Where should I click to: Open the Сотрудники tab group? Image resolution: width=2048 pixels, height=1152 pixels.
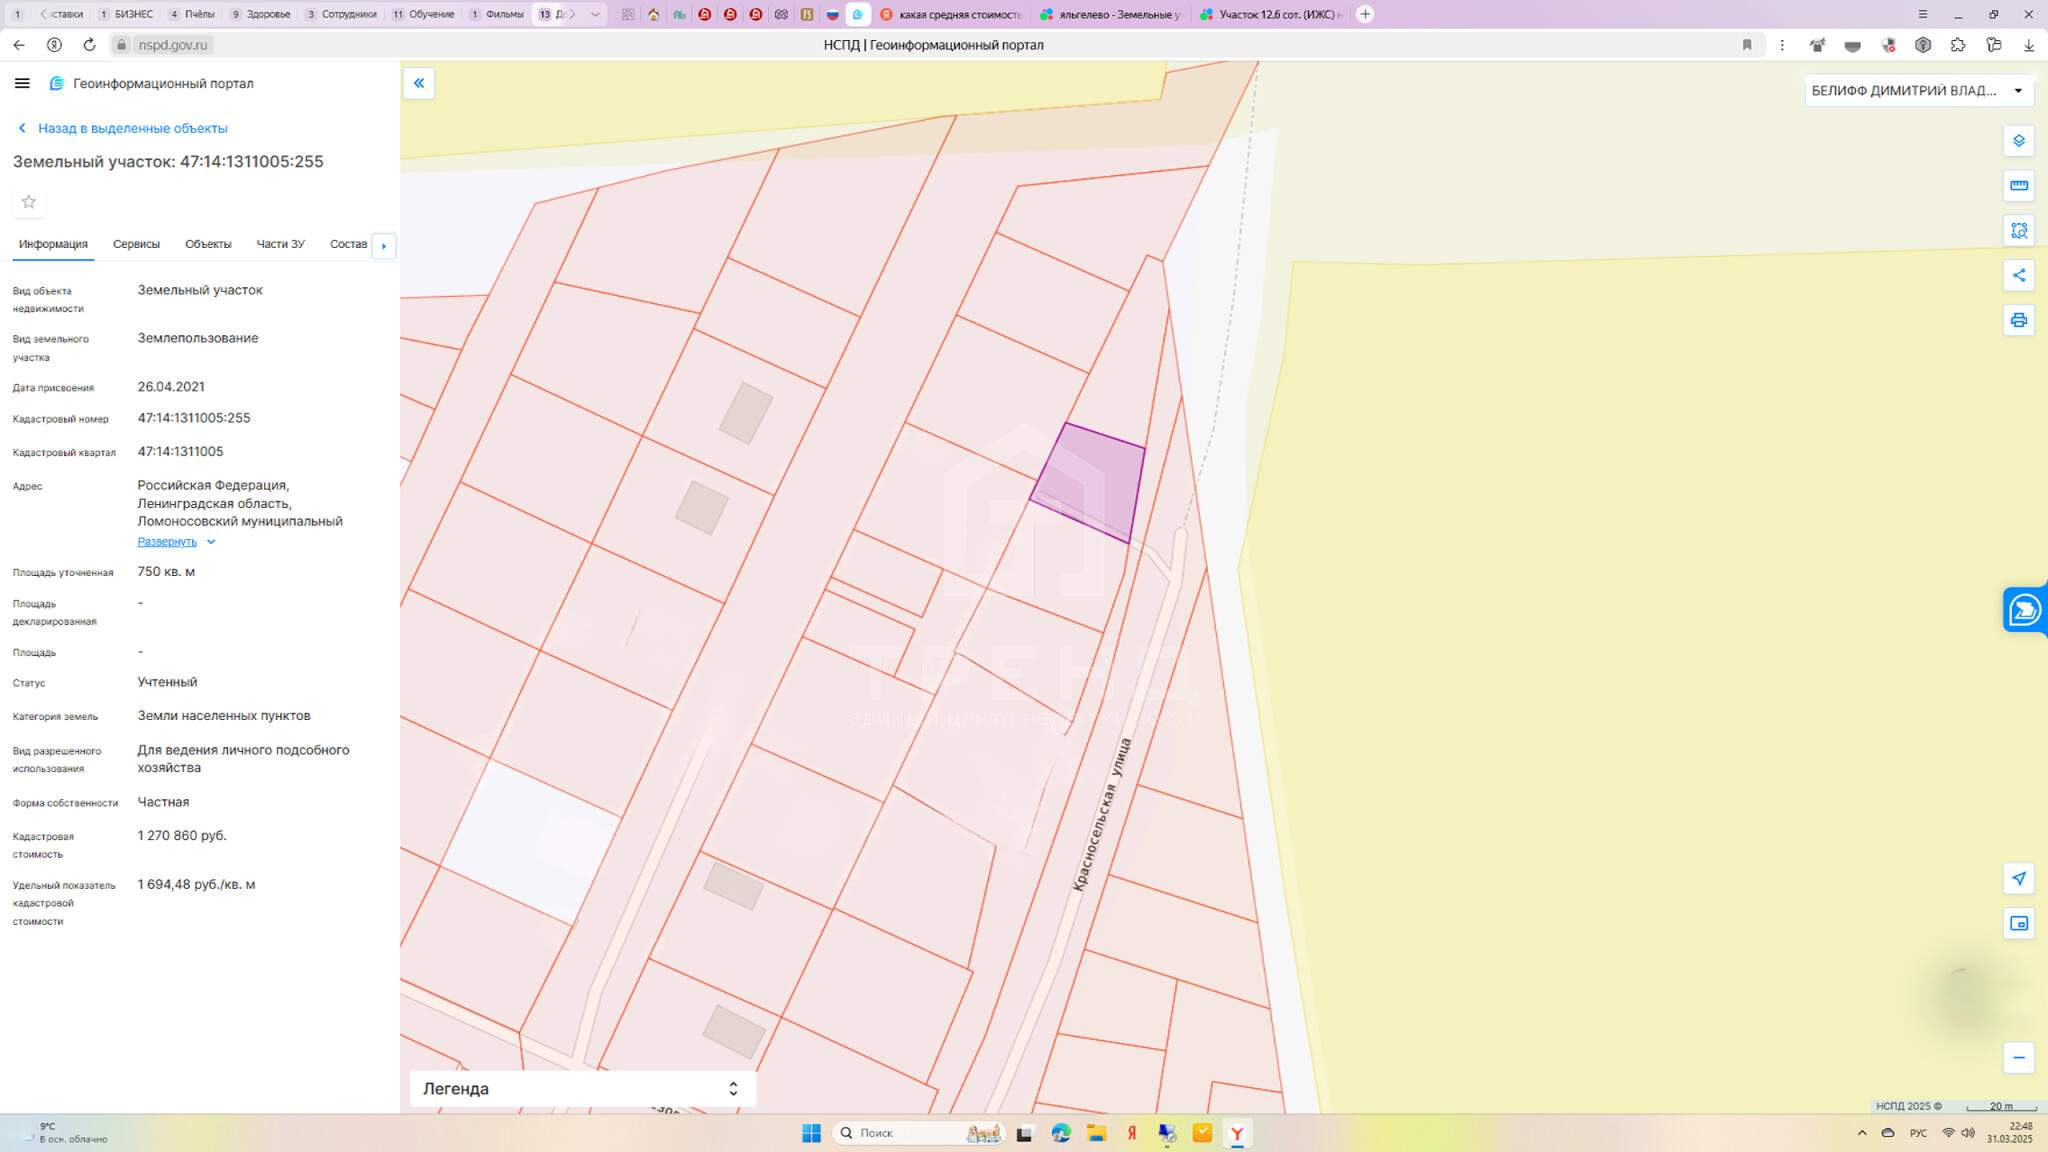341,14
